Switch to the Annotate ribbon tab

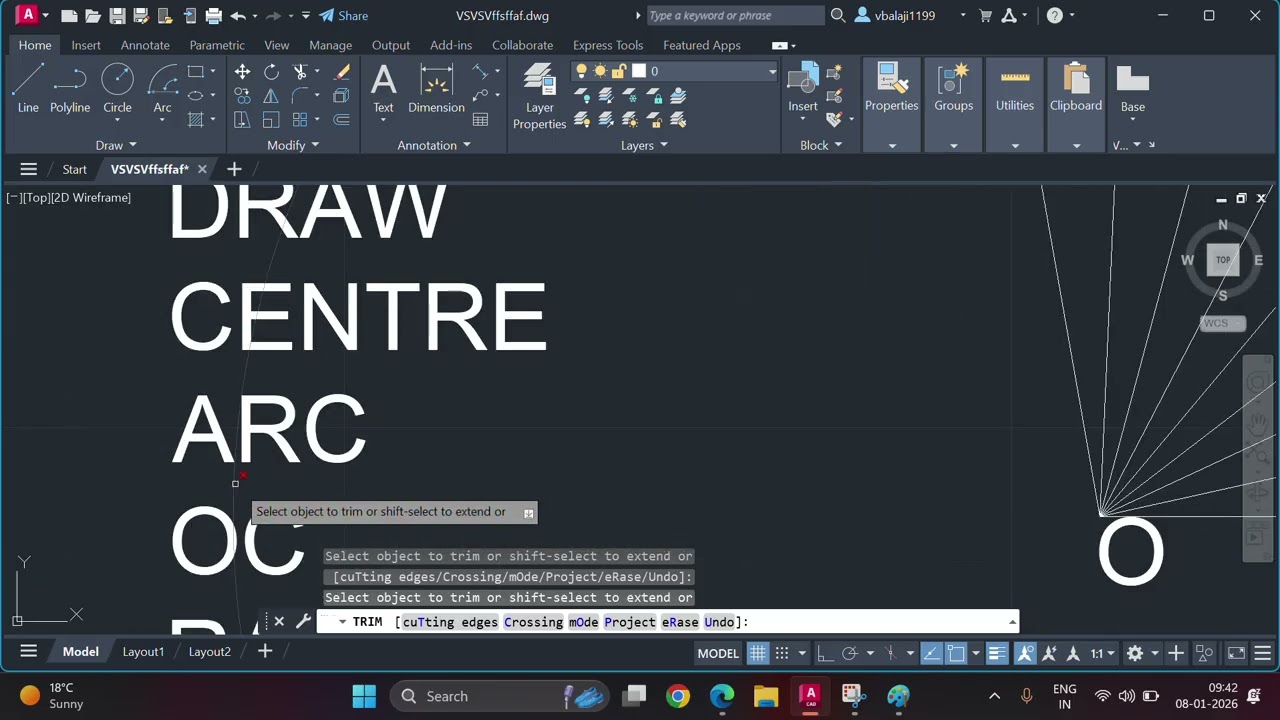[x=145, y=45]
